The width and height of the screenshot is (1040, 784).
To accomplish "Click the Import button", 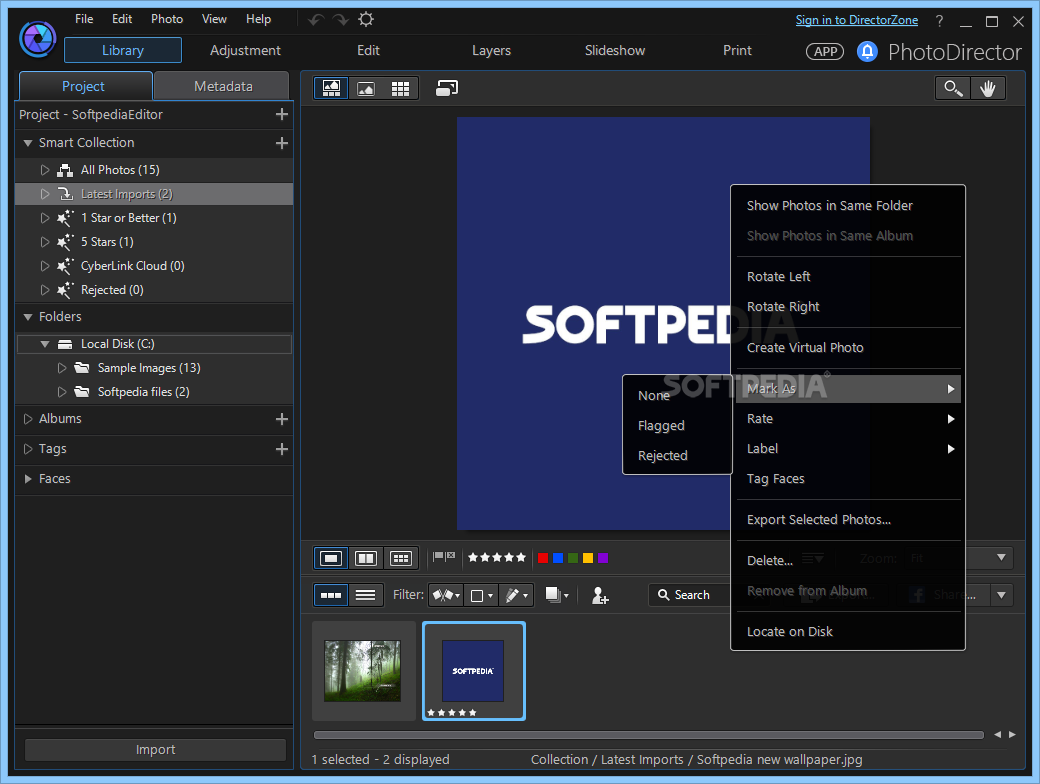I will (155, 750).
